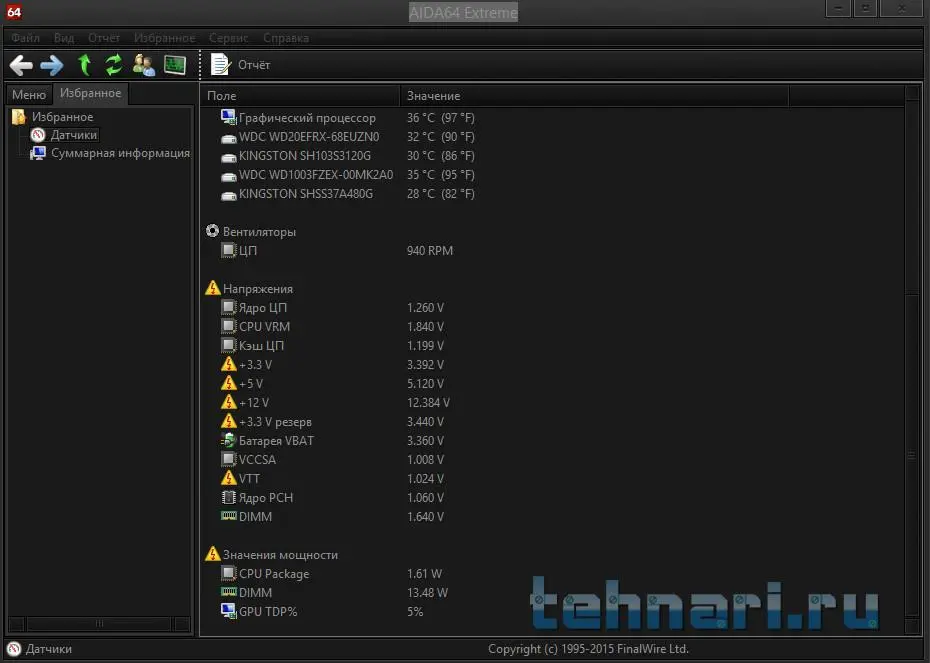This screenshot has height=663, width=930.
Task: Refresh sensors with the green circular arrows
Action: 113,65
